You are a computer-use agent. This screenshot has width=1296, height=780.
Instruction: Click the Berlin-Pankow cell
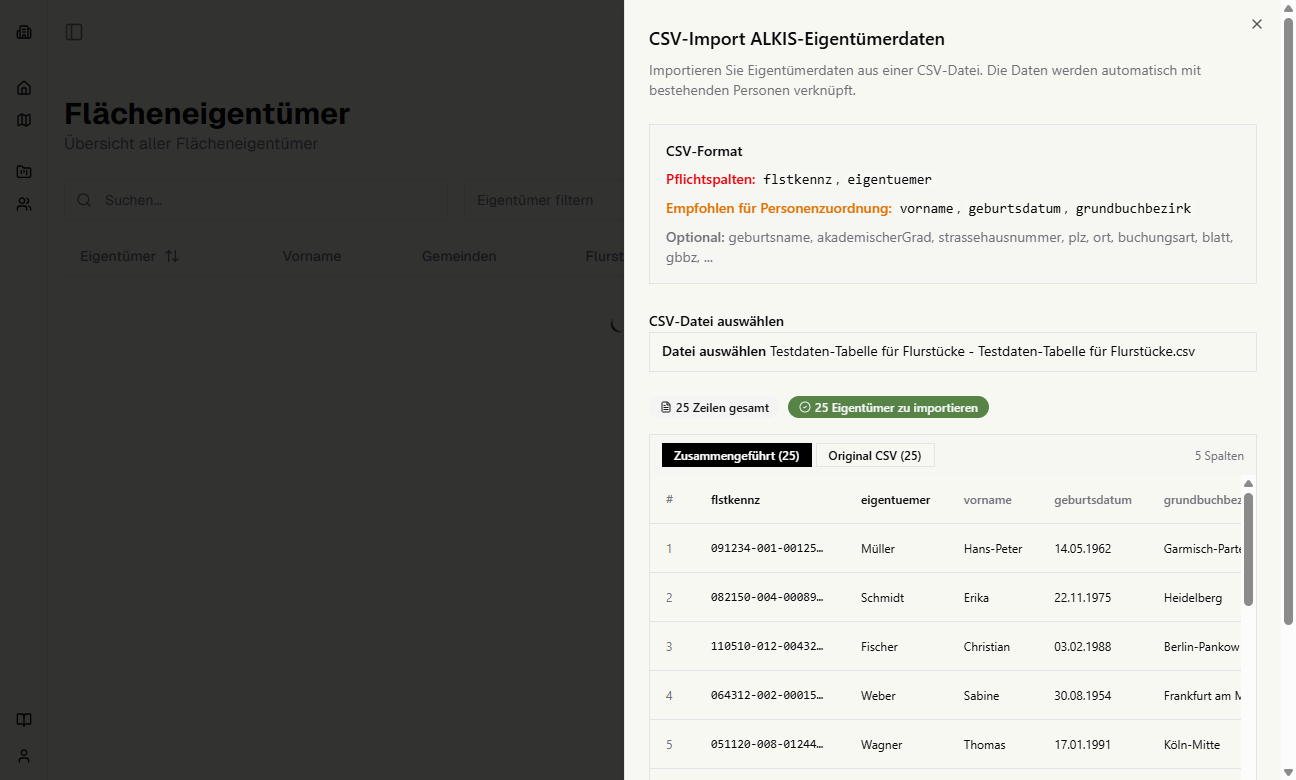[1201, 647]
